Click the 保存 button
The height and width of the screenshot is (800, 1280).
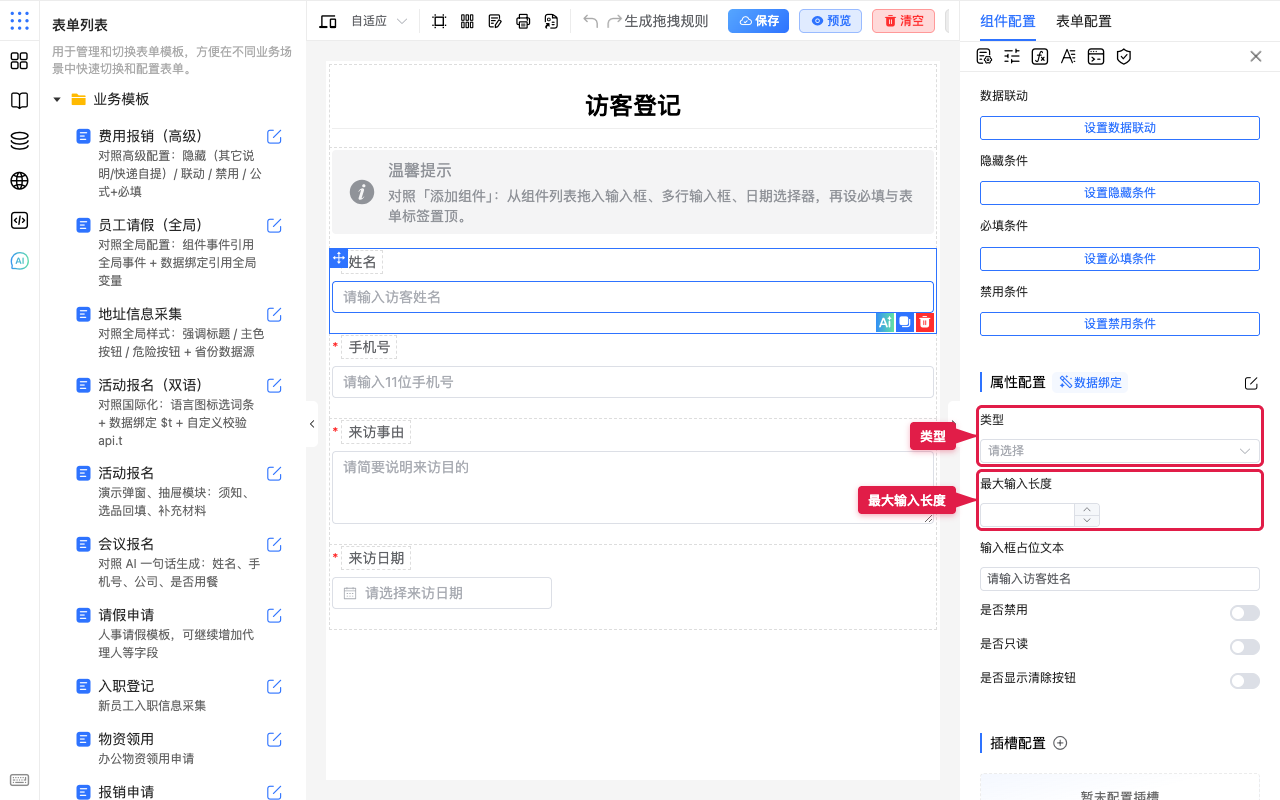pos(758,21)
